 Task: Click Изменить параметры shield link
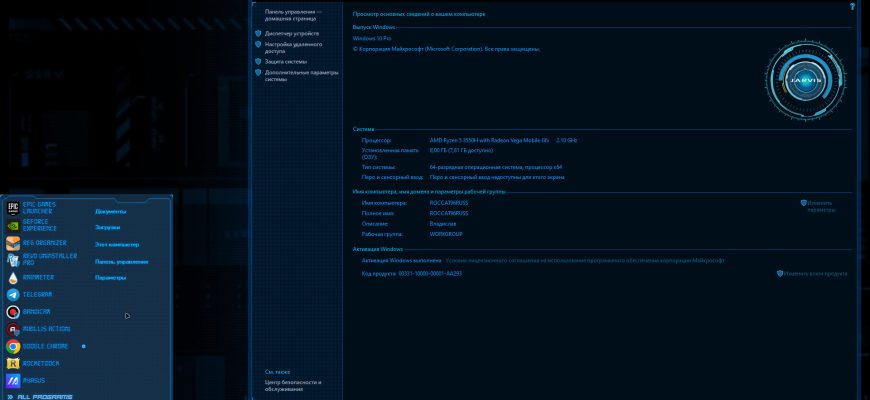(x=818, y=206)
